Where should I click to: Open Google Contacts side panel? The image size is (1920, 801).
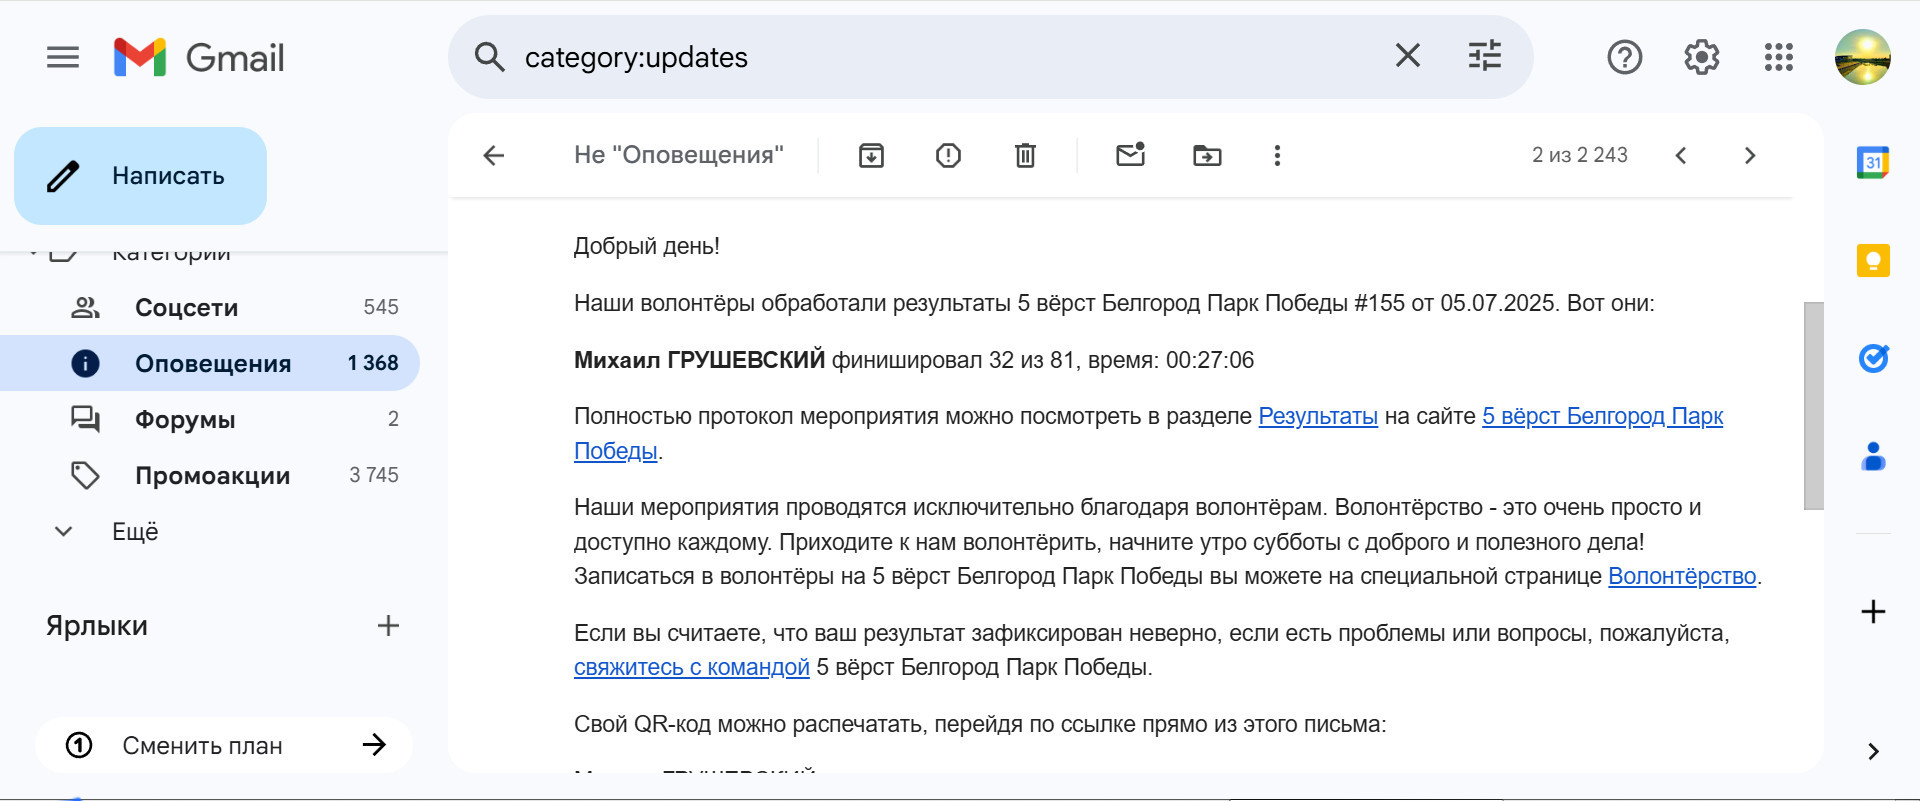1873,456
